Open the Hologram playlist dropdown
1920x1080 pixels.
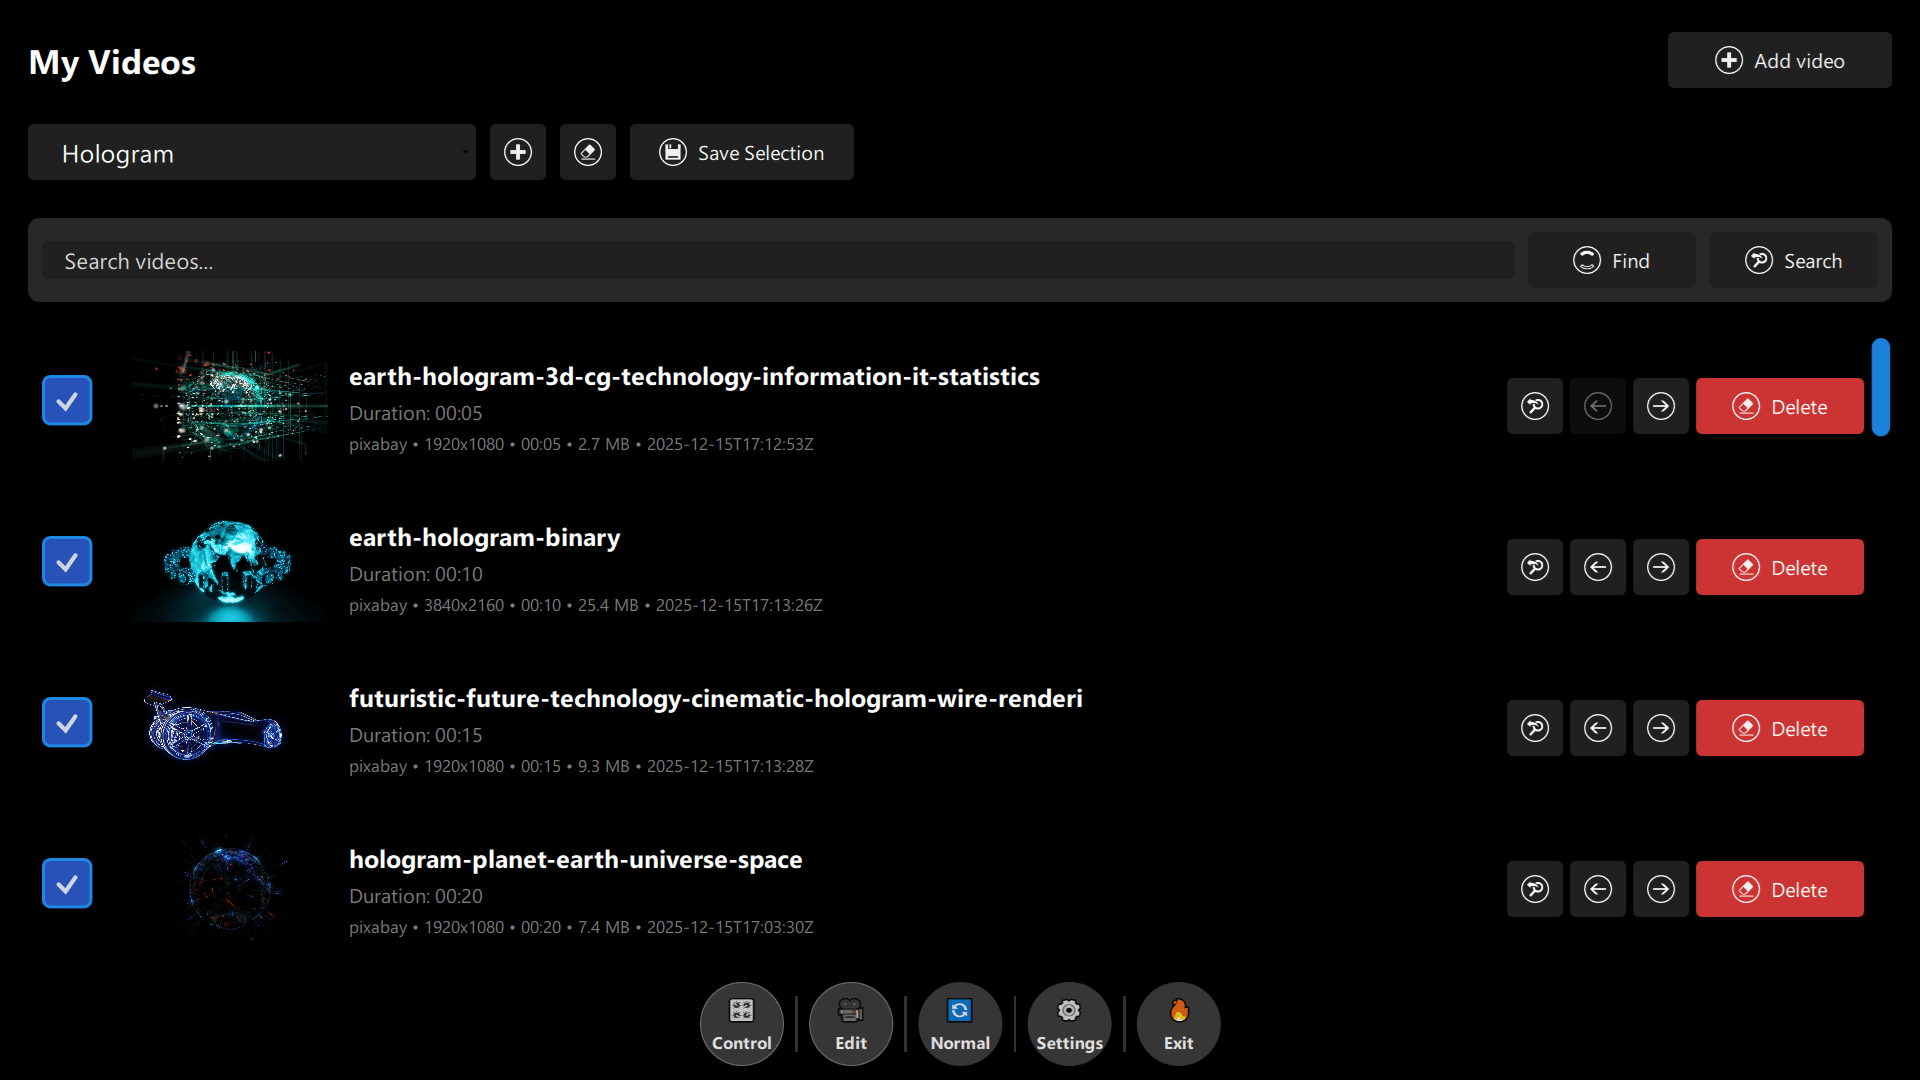(x=251, y=153)
